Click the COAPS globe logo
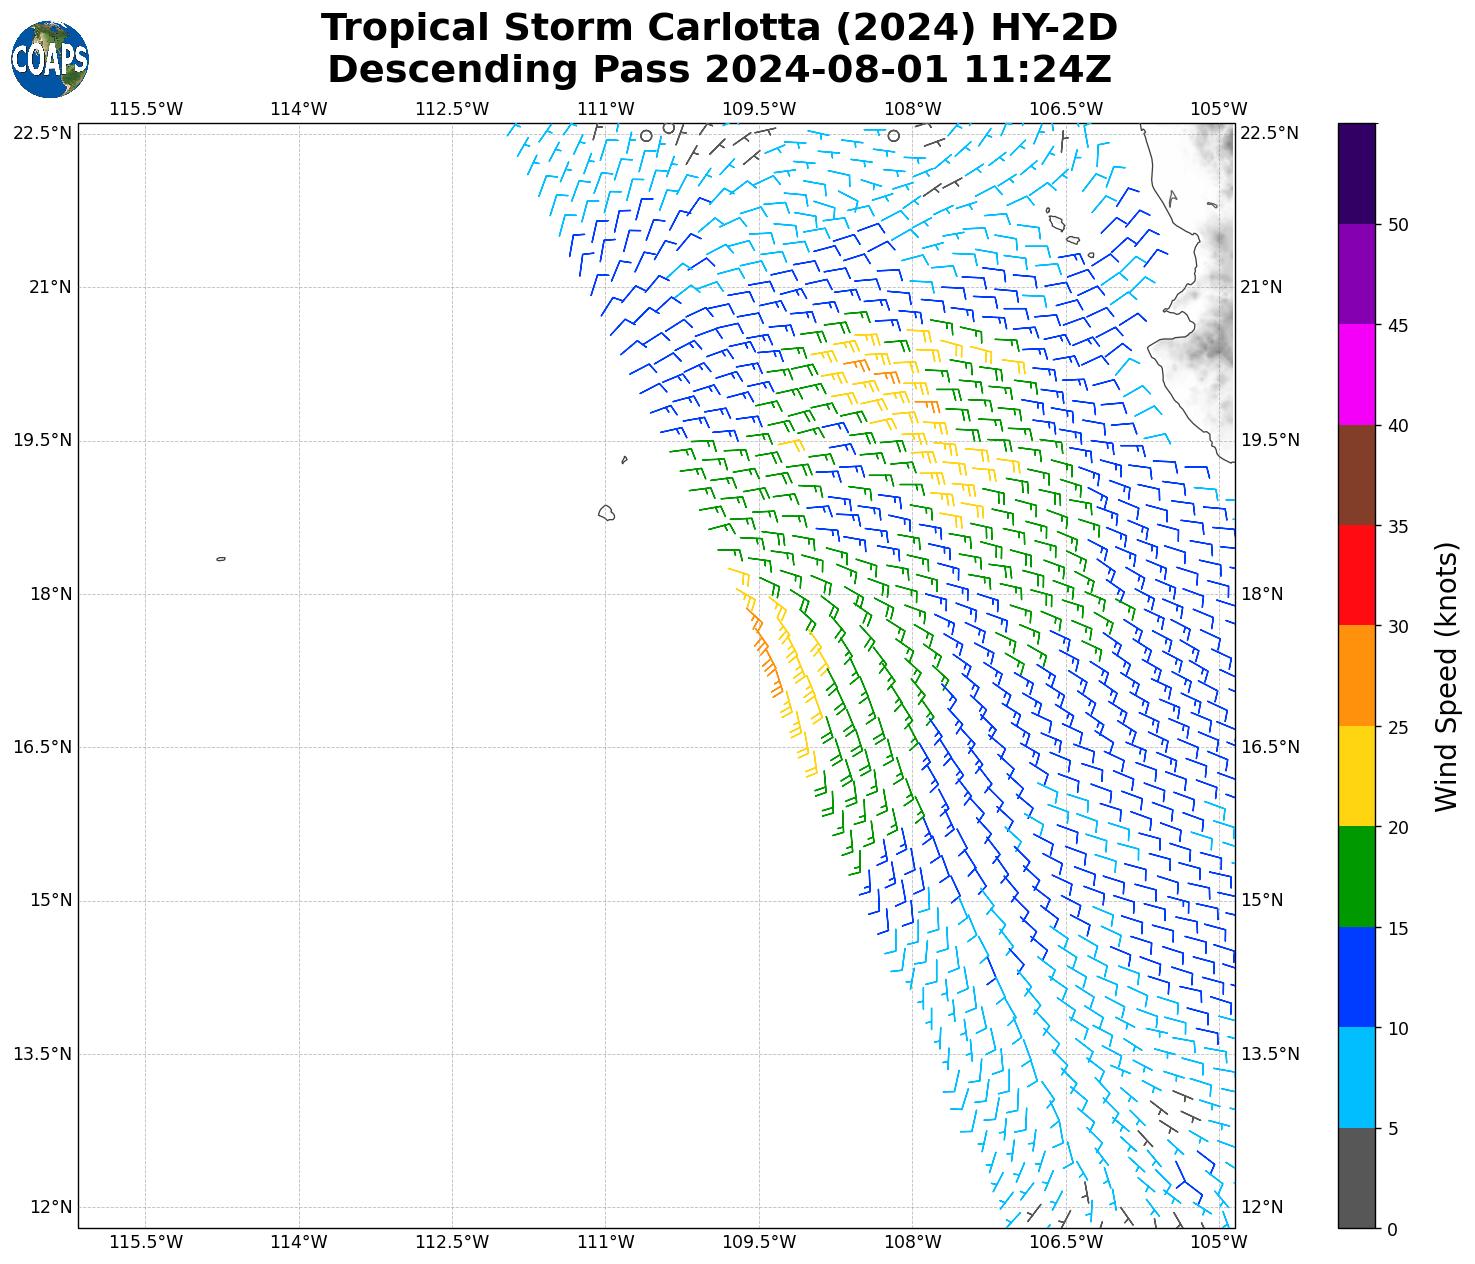 click(x=50, y=60)
